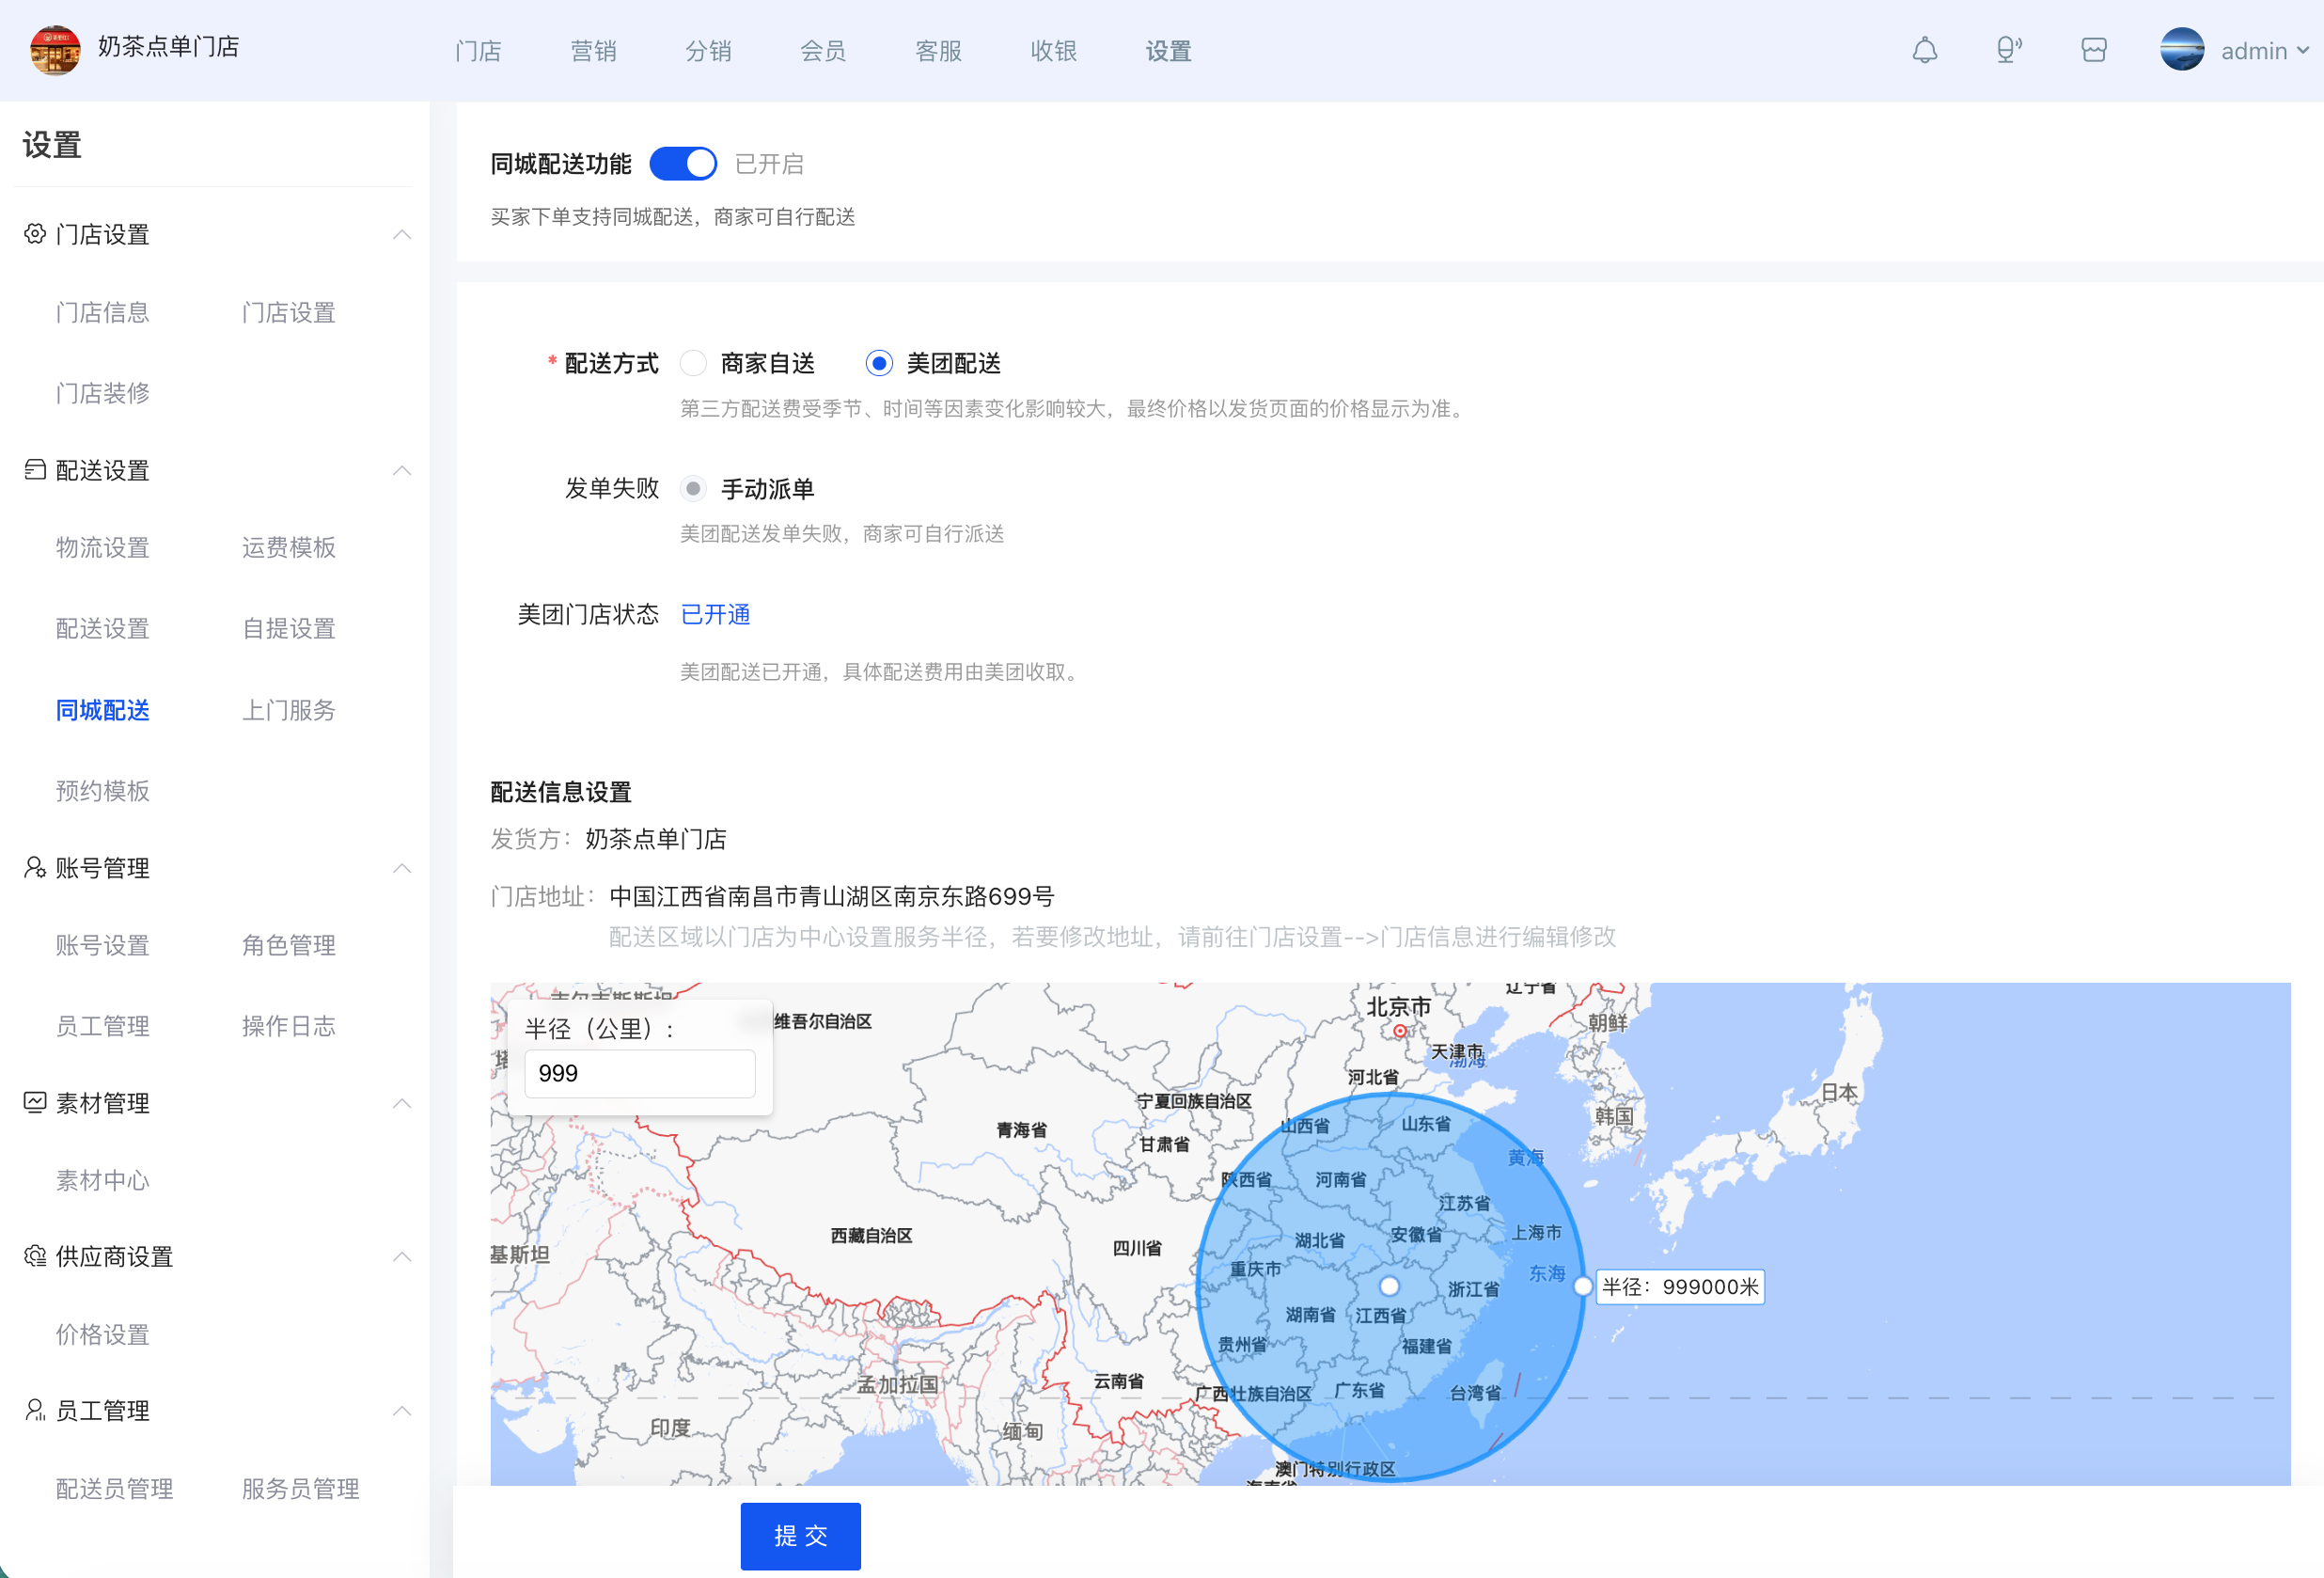Collapse the 素材管理 sidebar group
The image size is (2324, 1578).
tap(402, 1102)
